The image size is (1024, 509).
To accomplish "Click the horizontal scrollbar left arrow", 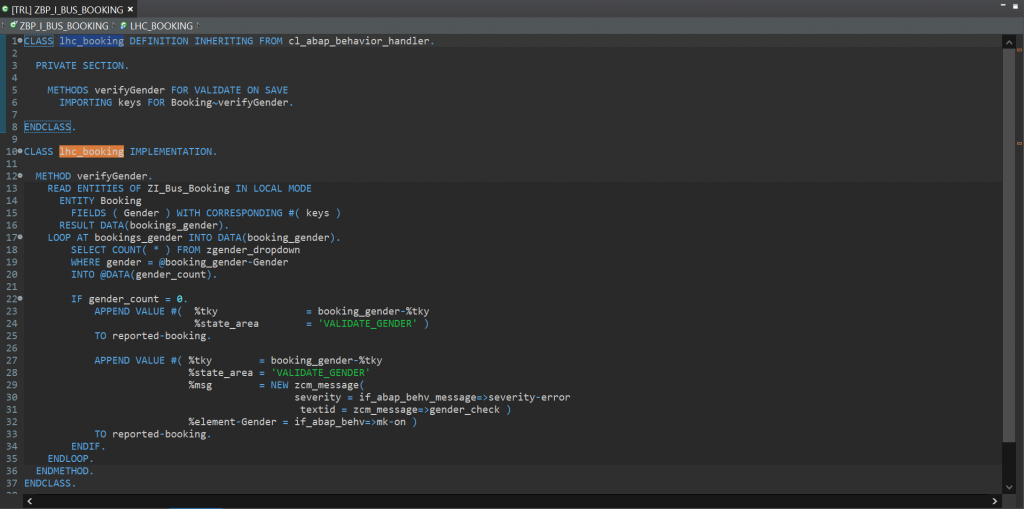I will coord(29,501).
